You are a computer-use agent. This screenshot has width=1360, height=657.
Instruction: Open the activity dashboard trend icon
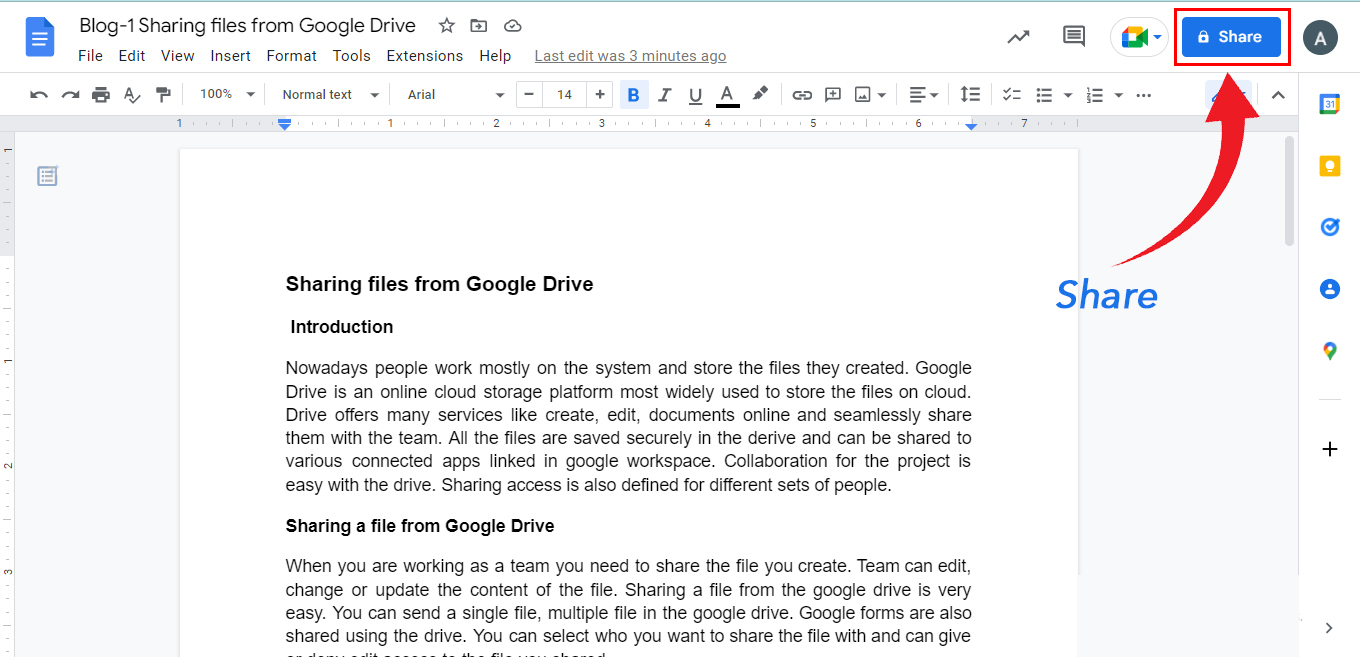pyautogui.click(x=1018, y=37)
